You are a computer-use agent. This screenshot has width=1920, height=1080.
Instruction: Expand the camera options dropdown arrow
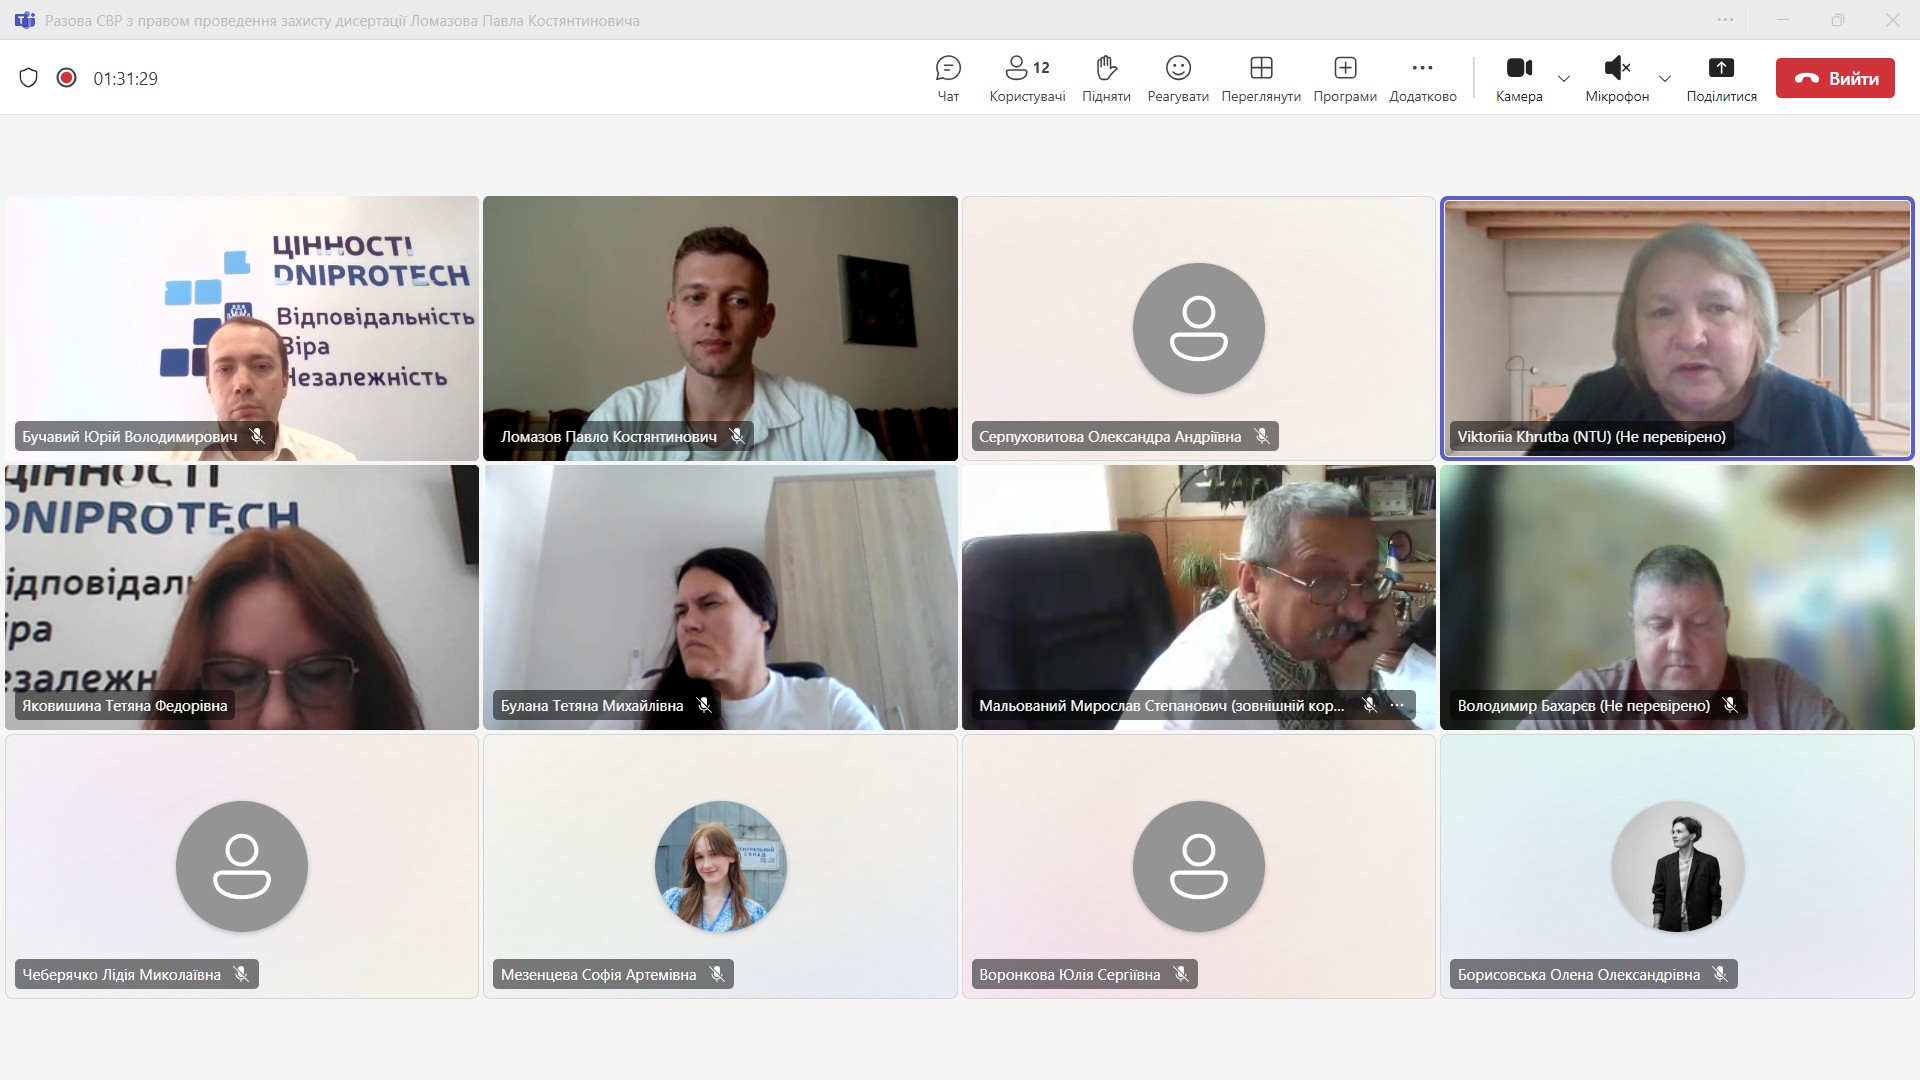coord(1564,79)
